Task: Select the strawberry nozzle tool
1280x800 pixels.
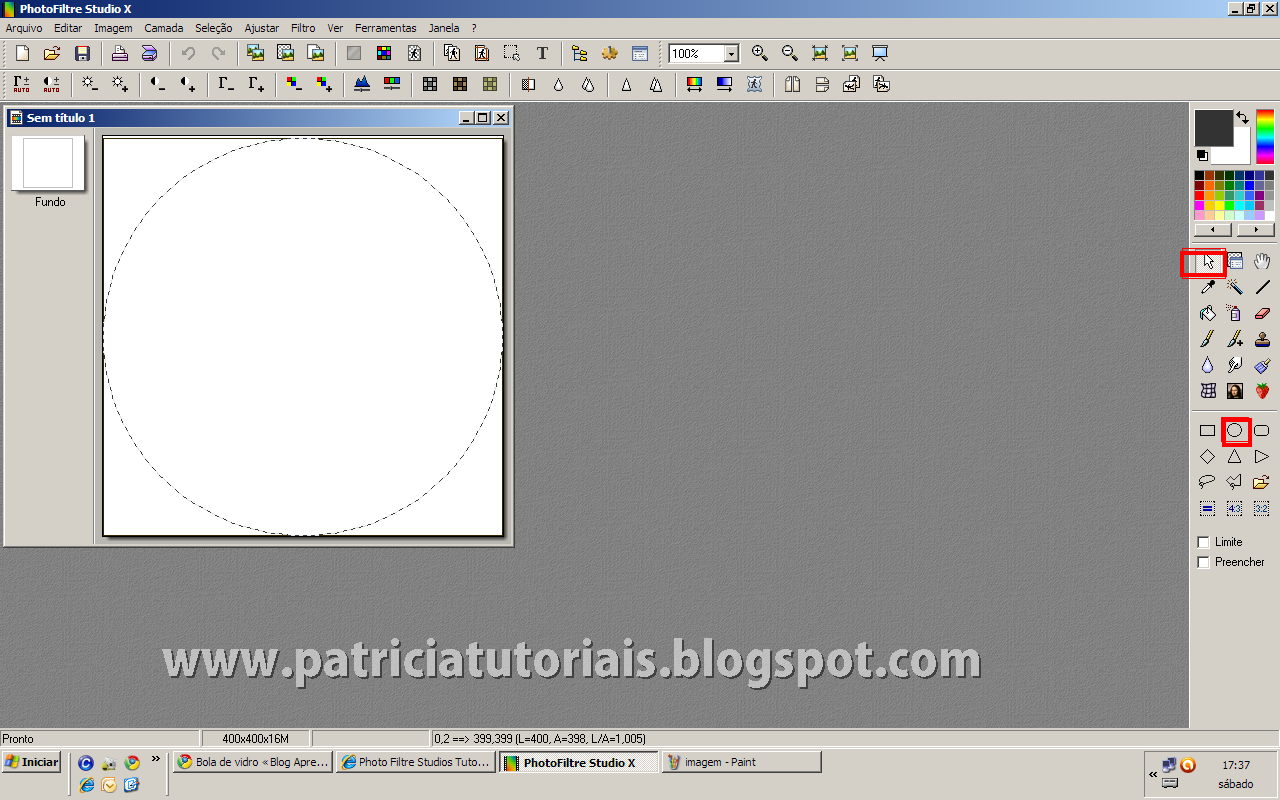Action: coord(1262,391)
